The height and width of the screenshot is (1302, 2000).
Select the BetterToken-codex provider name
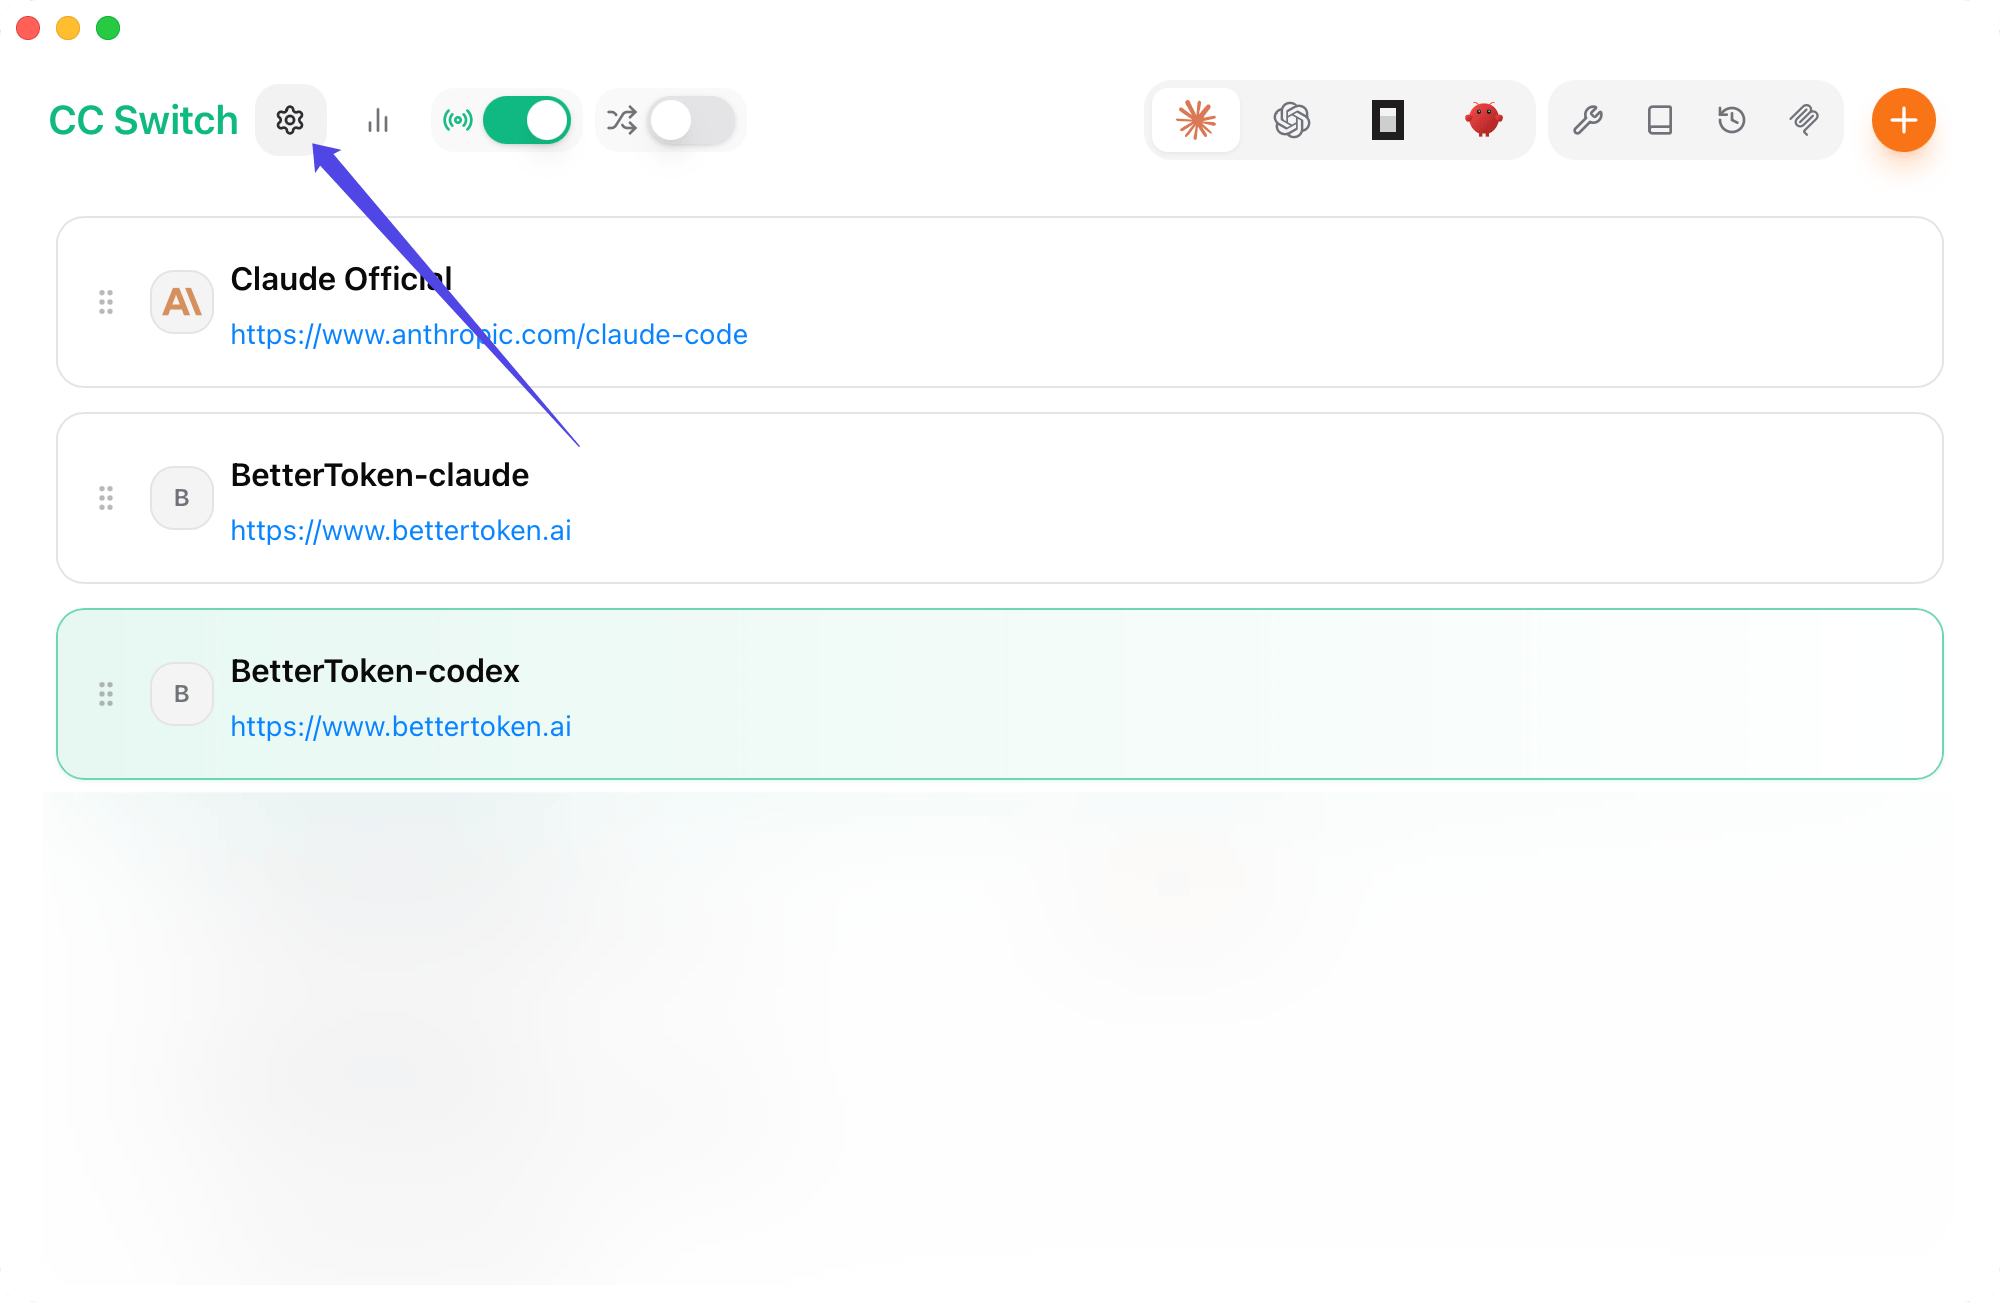375,670
